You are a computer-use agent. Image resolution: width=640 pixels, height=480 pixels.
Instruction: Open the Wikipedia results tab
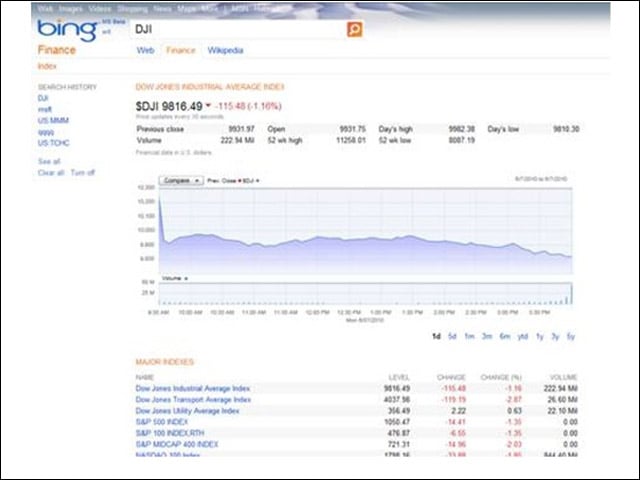tap(225, 50)
